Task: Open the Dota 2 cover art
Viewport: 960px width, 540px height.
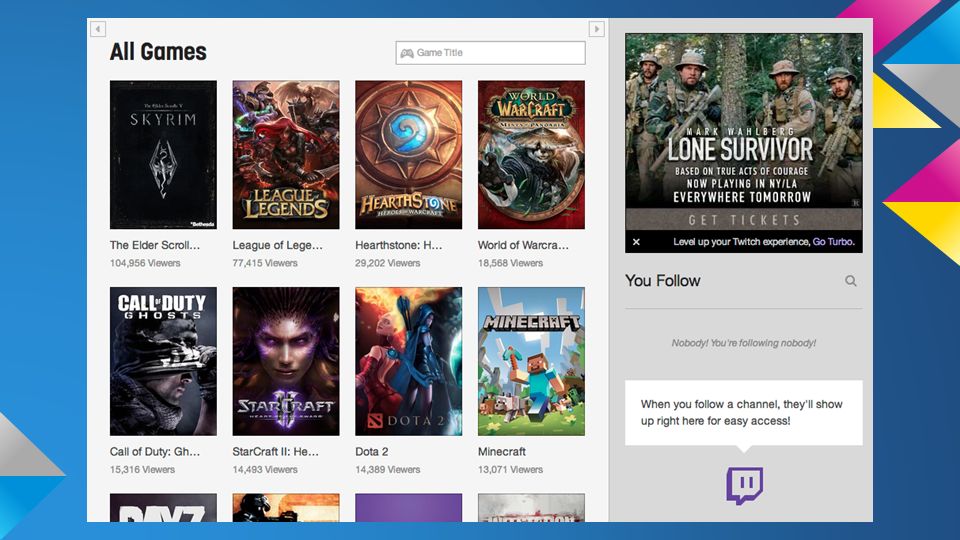Action: (408, 361)
